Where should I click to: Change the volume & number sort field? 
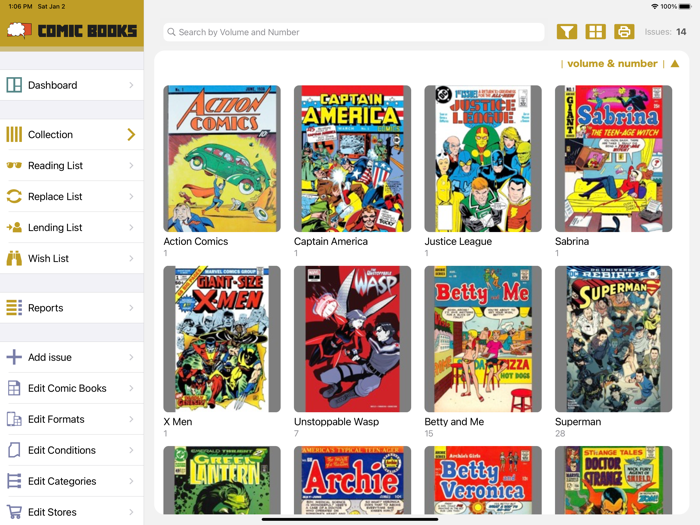(612, 64)
